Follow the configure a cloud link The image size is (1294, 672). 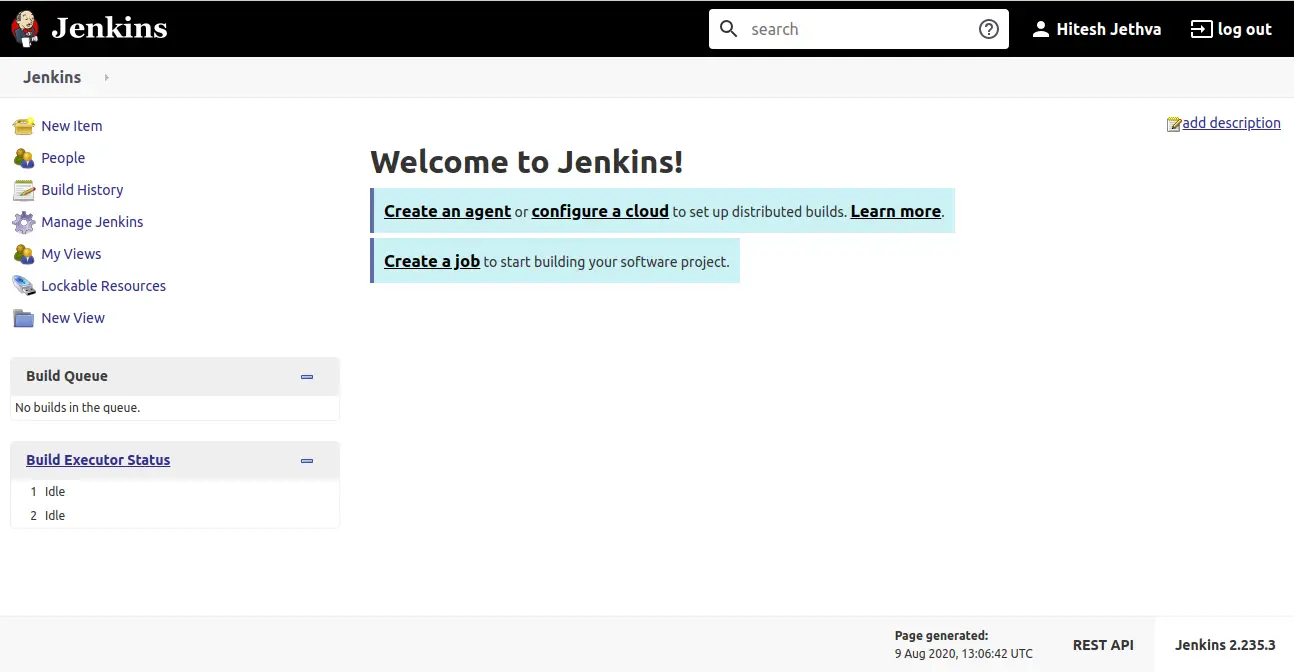tap(600, 211)
